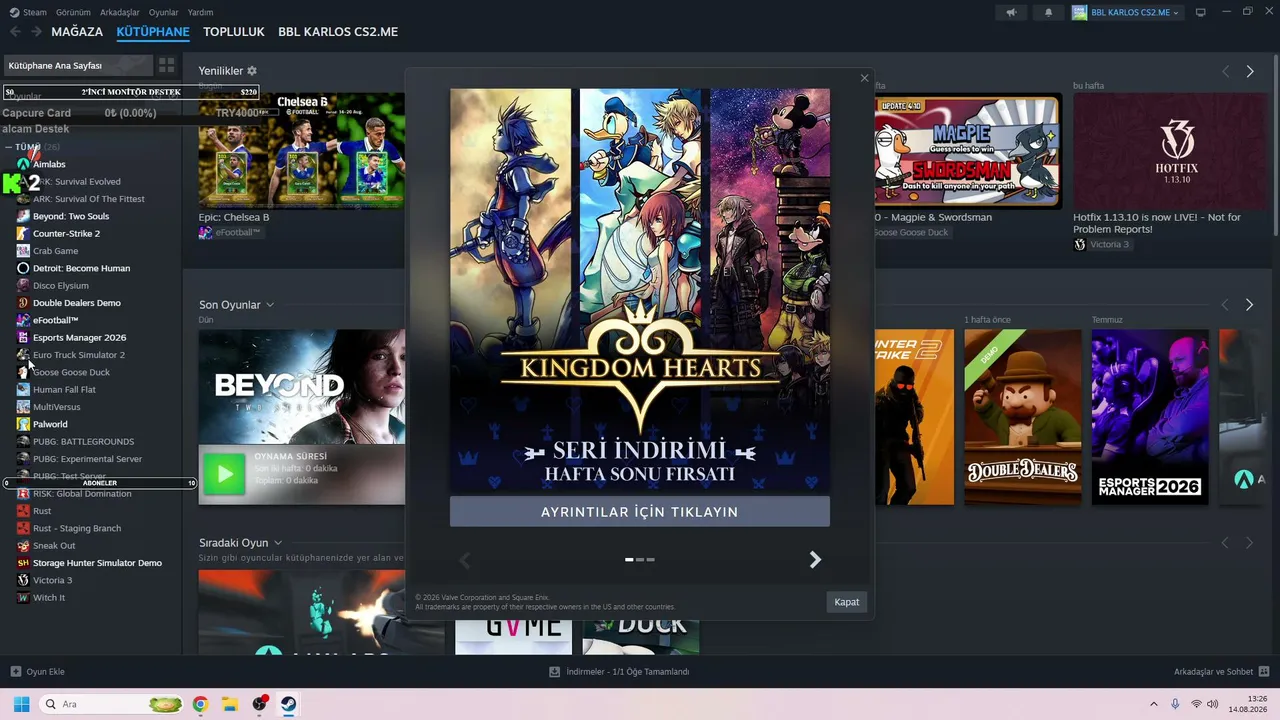Image resolution: width=1280 pixels, height=720 pixels.
Task: Open the Yardım menu
Action: tap(201, 12)
